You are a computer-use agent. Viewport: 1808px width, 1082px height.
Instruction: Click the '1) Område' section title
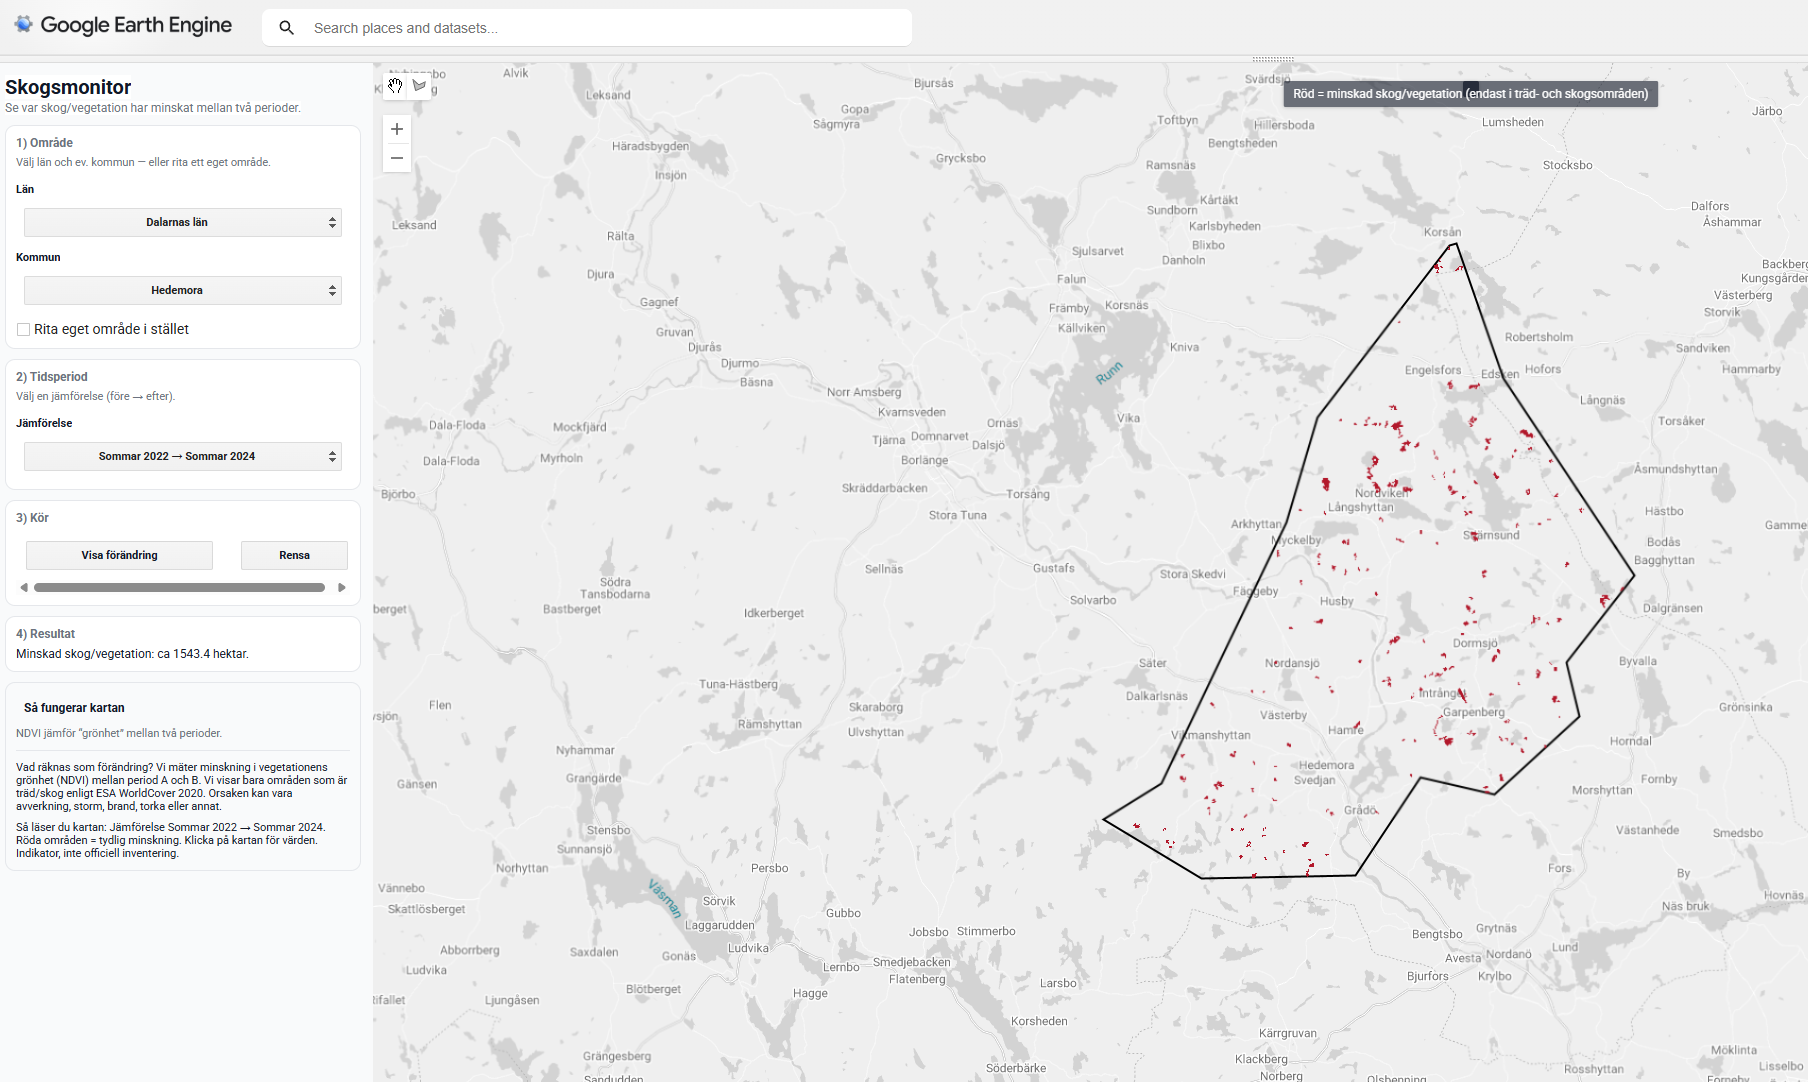click(44, 143)
